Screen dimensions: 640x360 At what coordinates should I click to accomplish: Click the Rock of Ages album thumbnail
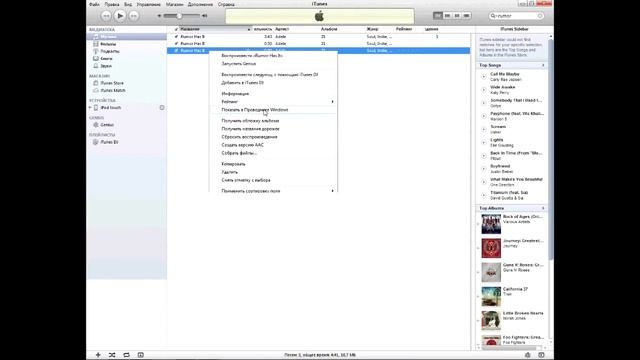[x=491, y=224]
